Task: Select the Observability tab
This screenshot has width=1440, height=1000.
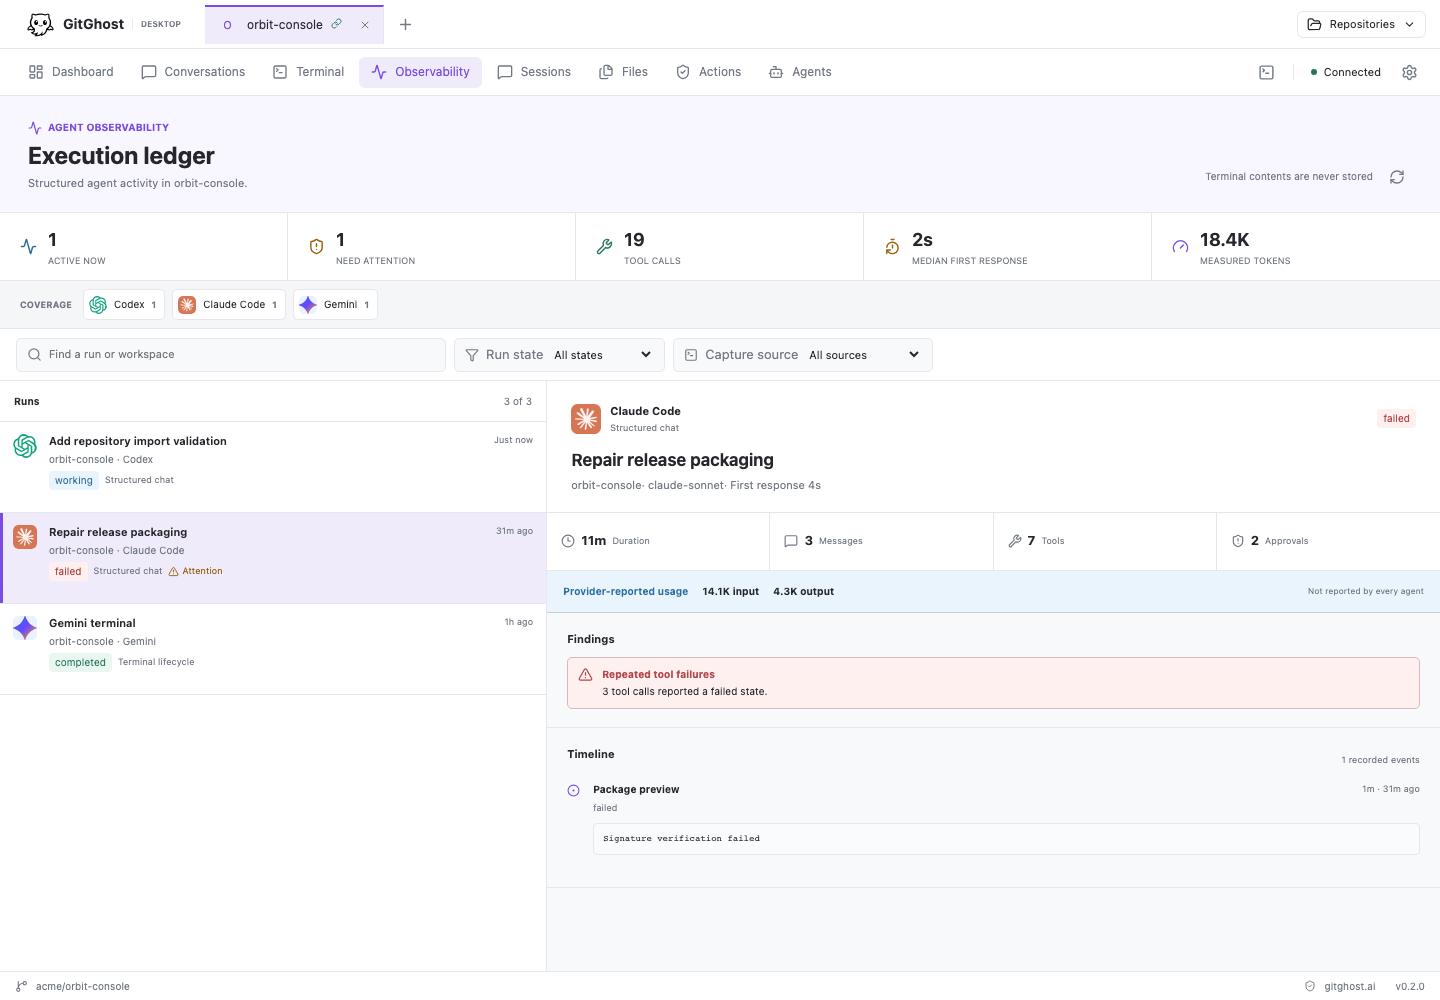Action: pos(420,72)
